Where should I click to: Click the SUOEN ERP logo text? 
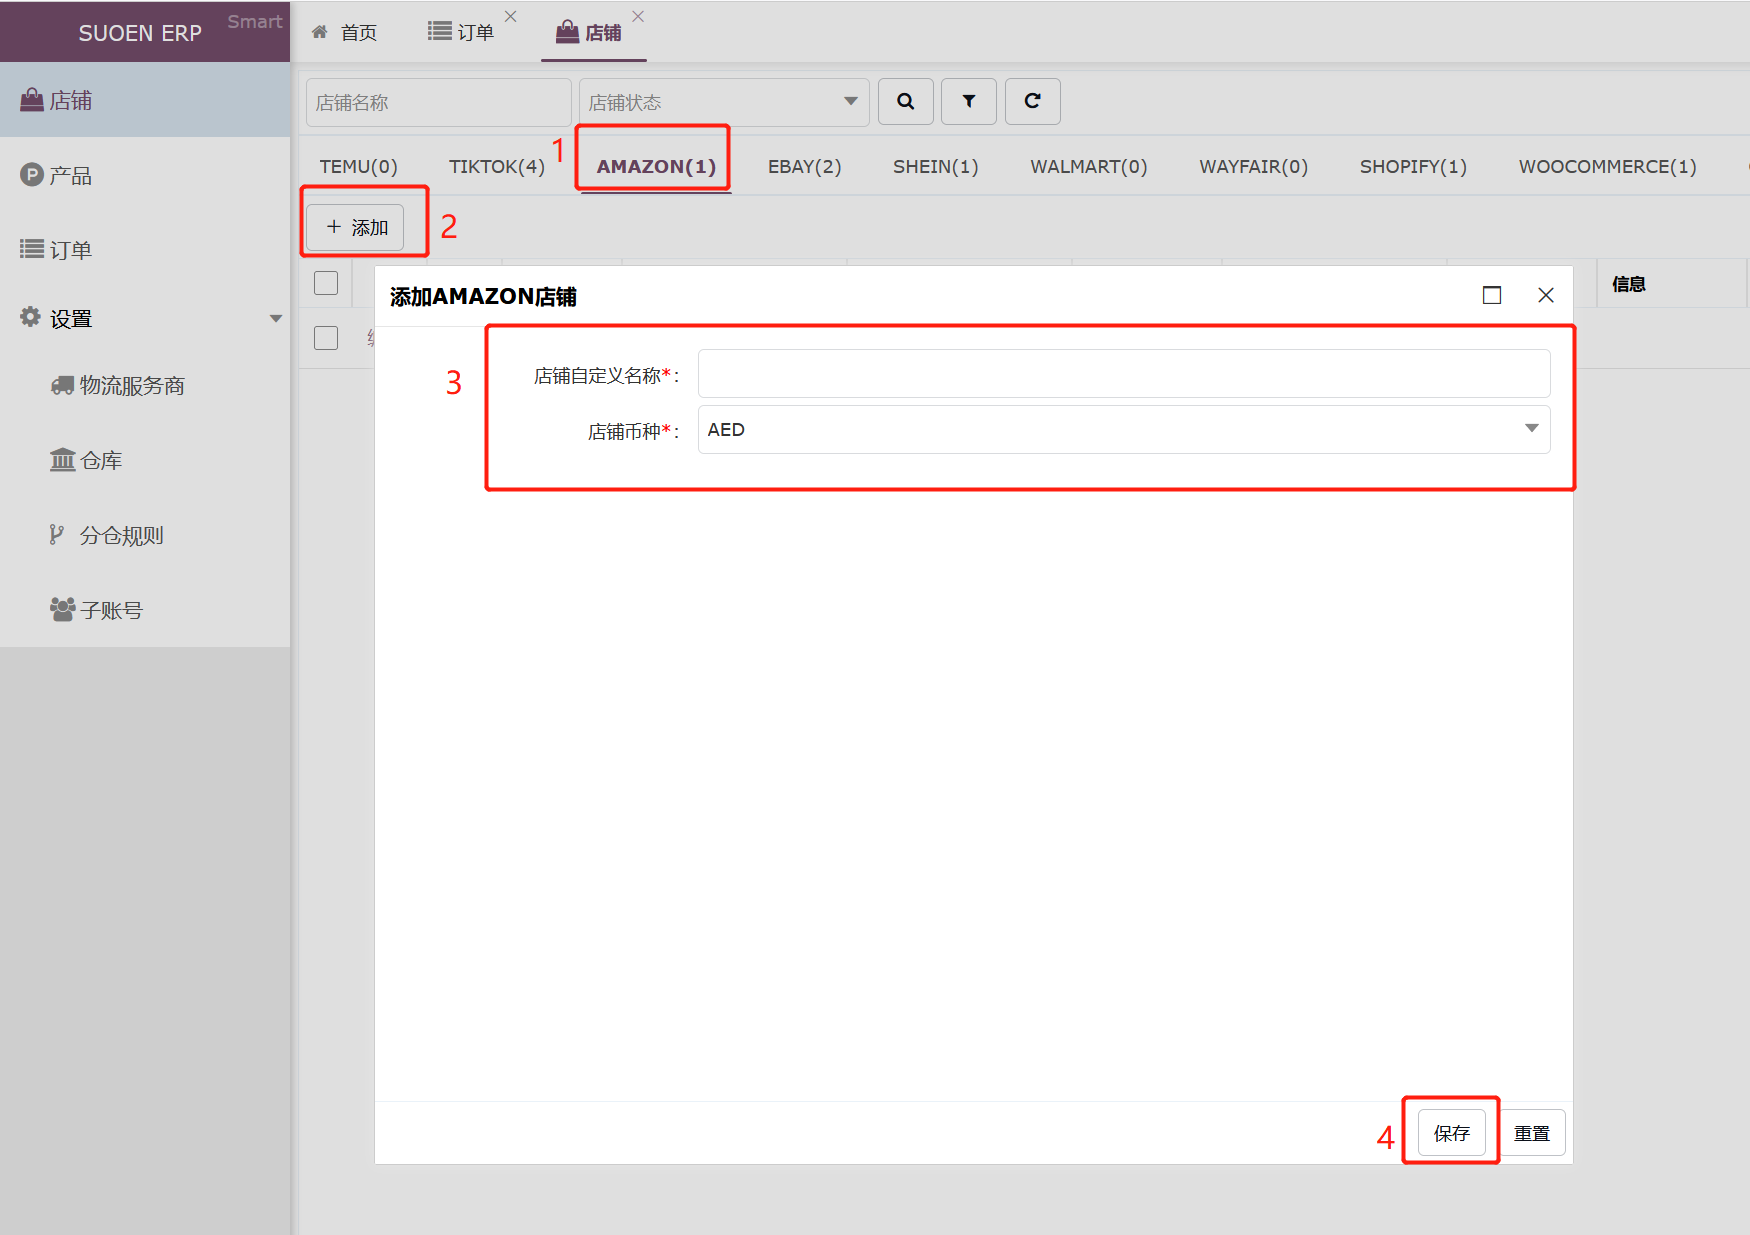[140, 33]
